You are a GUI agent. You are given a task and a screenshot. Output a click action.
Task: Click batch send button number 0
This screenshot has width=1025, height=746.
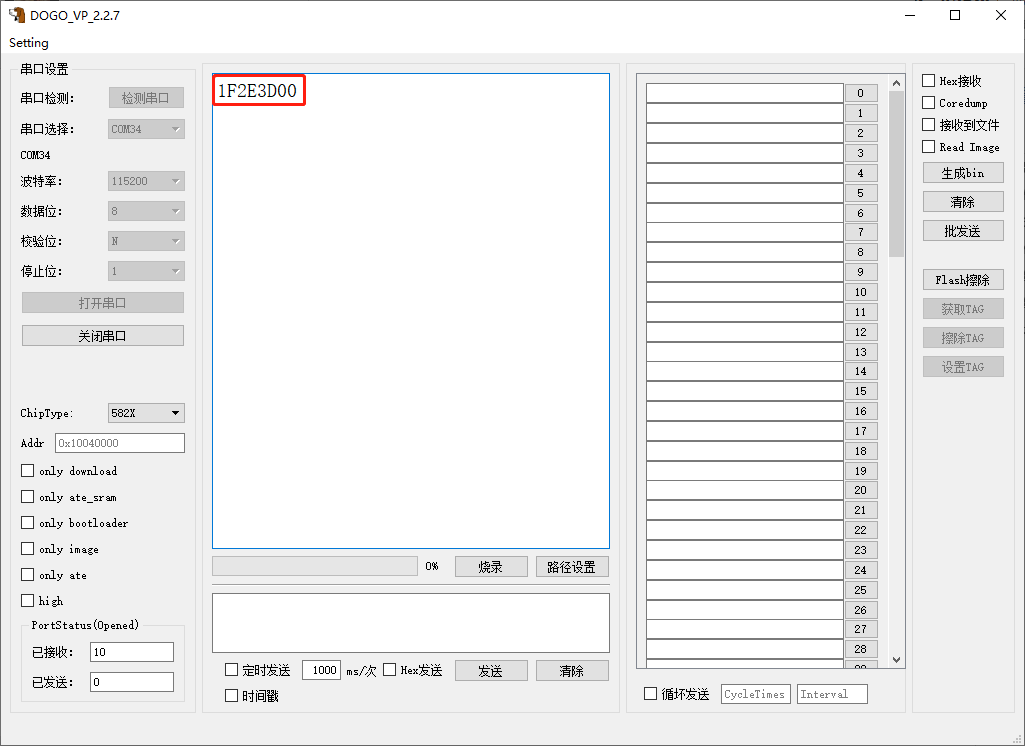click(x=861, y=93)
